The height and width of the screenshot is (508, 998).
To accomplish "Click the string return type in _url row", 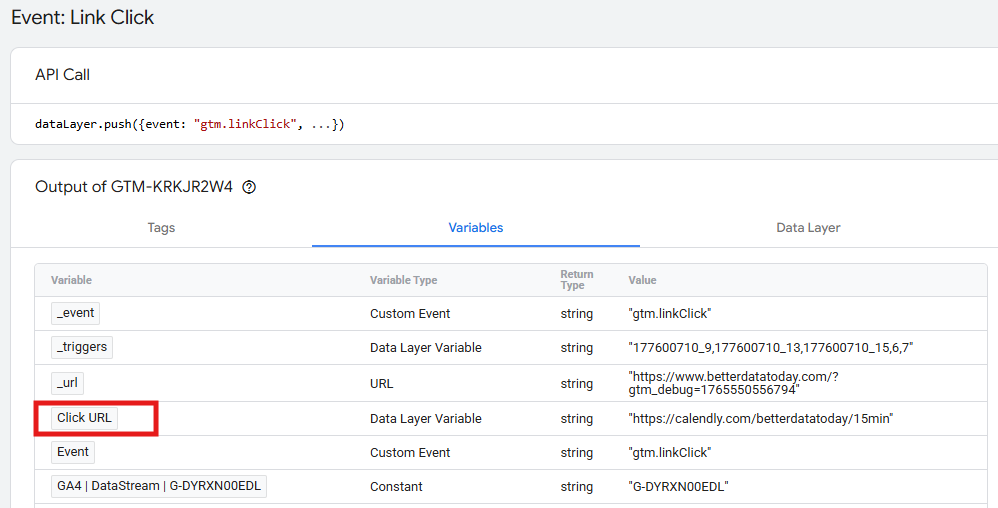I will pos(577,384).
